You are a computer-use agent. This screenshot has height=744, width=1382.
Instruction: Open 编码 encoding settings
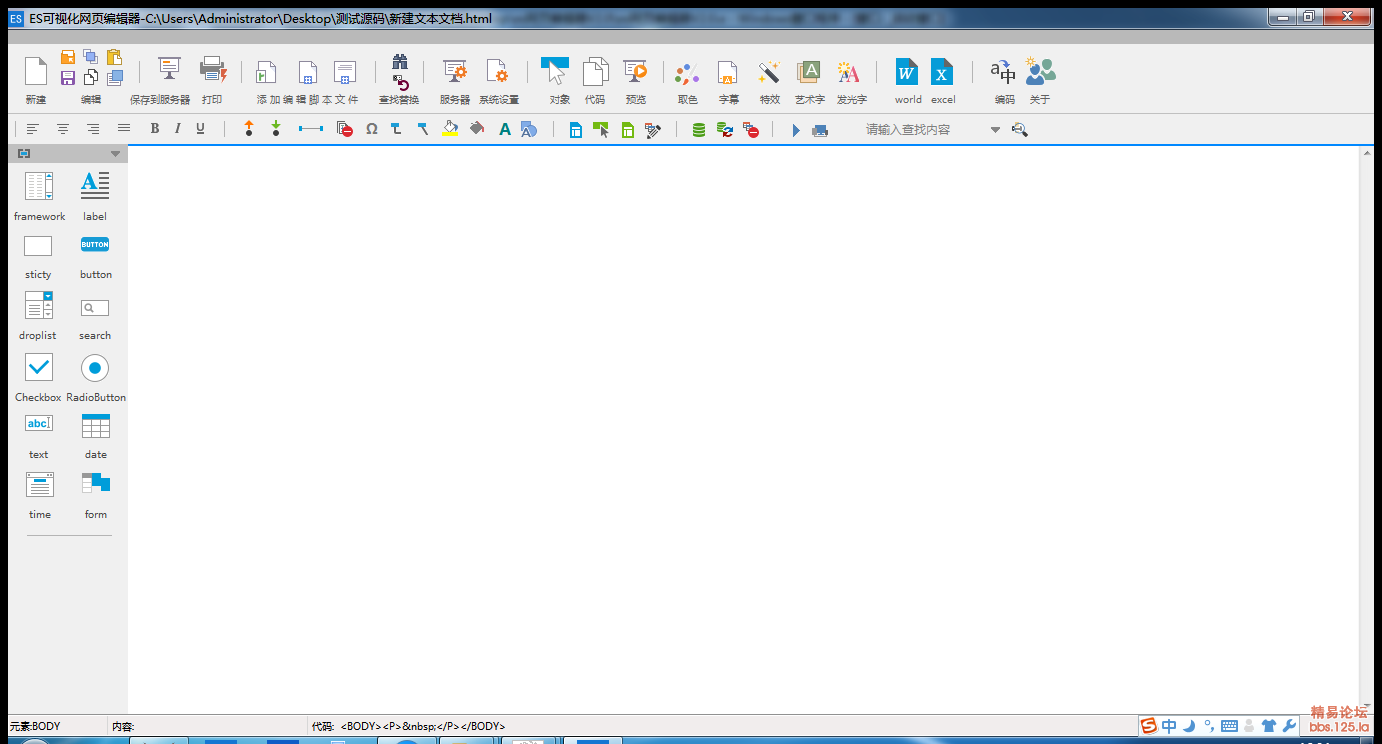[1003, 71]
